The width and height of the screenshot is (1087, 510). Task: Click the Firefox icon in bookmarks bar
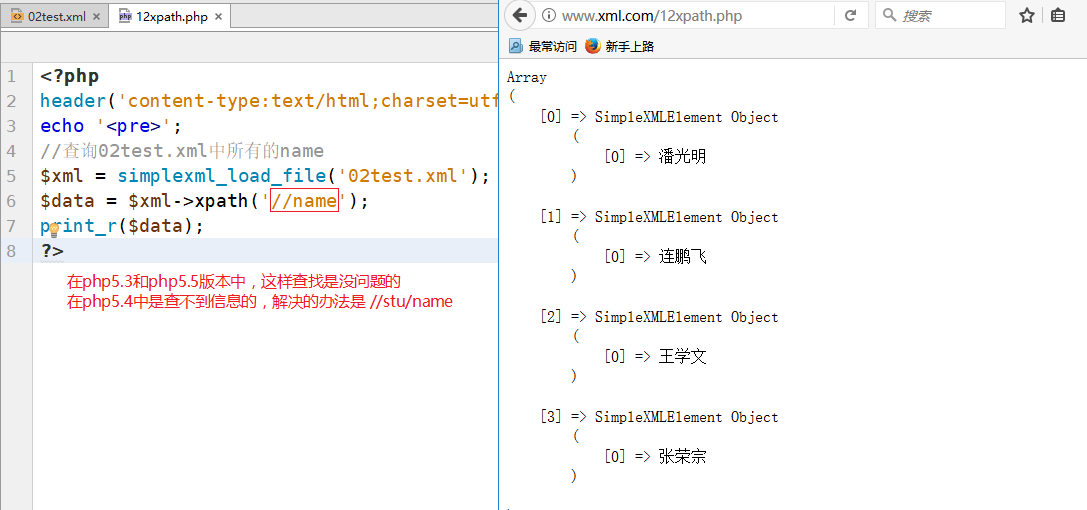click(x=593, y=46)
